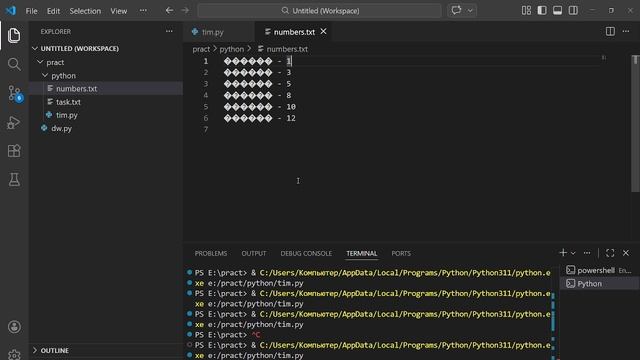Switch to the PROBLEMS panel tab
Image resolution: width=640 pixels, height=360 pixels.
pos(211,253)
